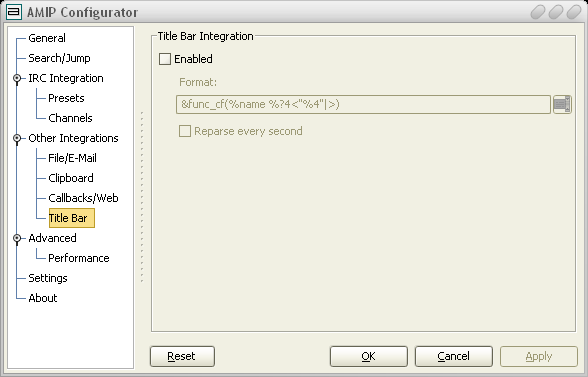Open the format template picker icon

(562, 104)
